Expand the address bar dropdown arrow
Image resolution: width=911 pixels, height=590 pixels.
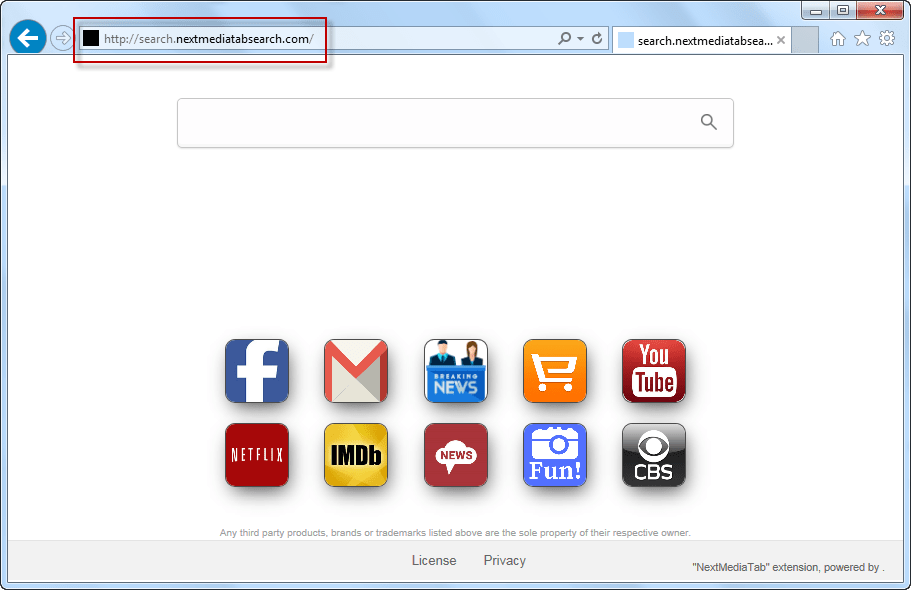(x=580, y=38)
